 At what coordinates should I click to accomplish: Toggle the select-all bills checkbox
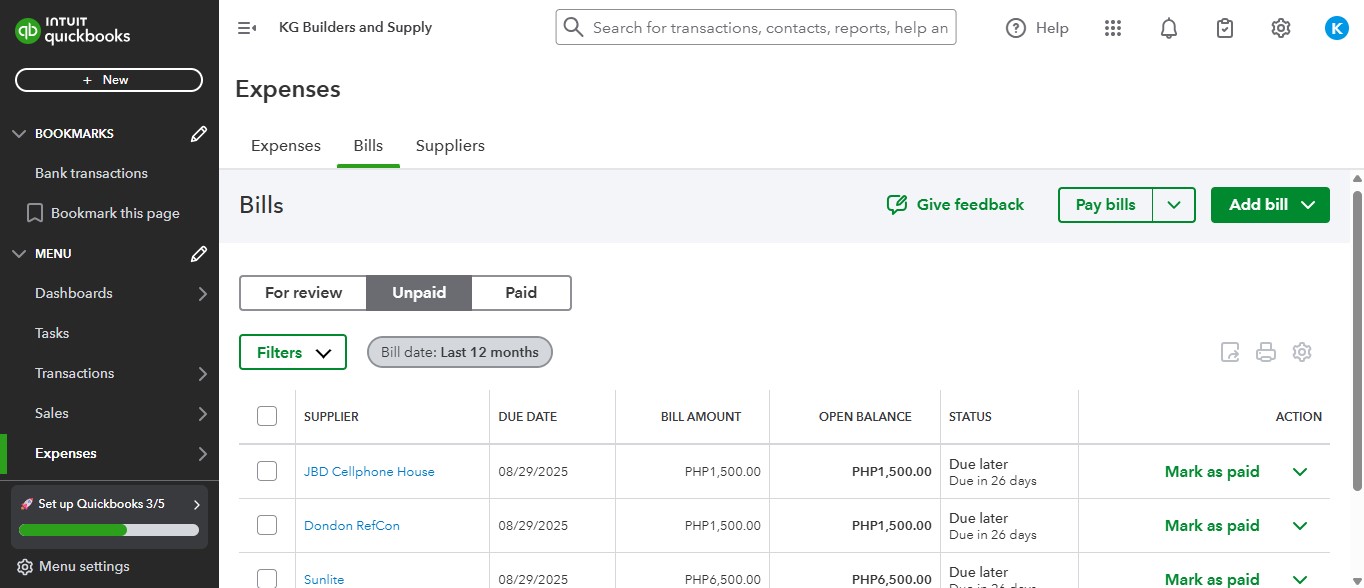click(x=267, y=416)
